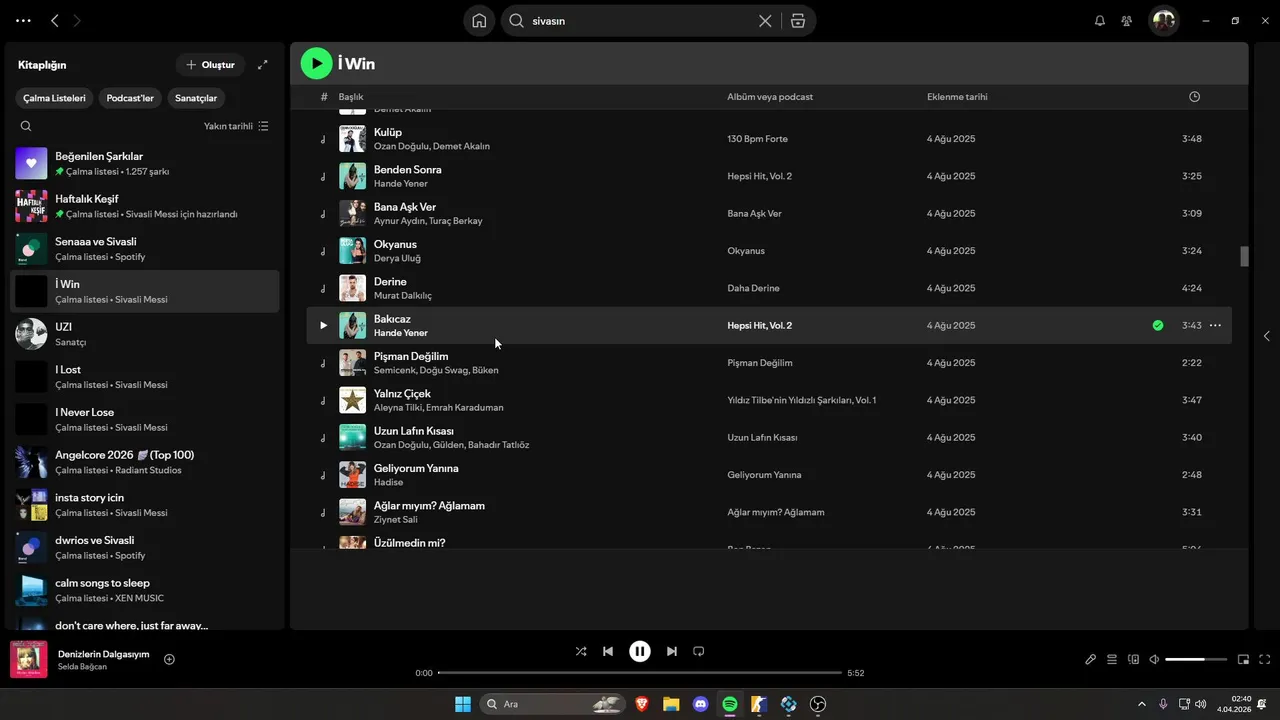Pause playback with the center button
The width and height of the screenshot is (1280, 720).
(640, 651)
